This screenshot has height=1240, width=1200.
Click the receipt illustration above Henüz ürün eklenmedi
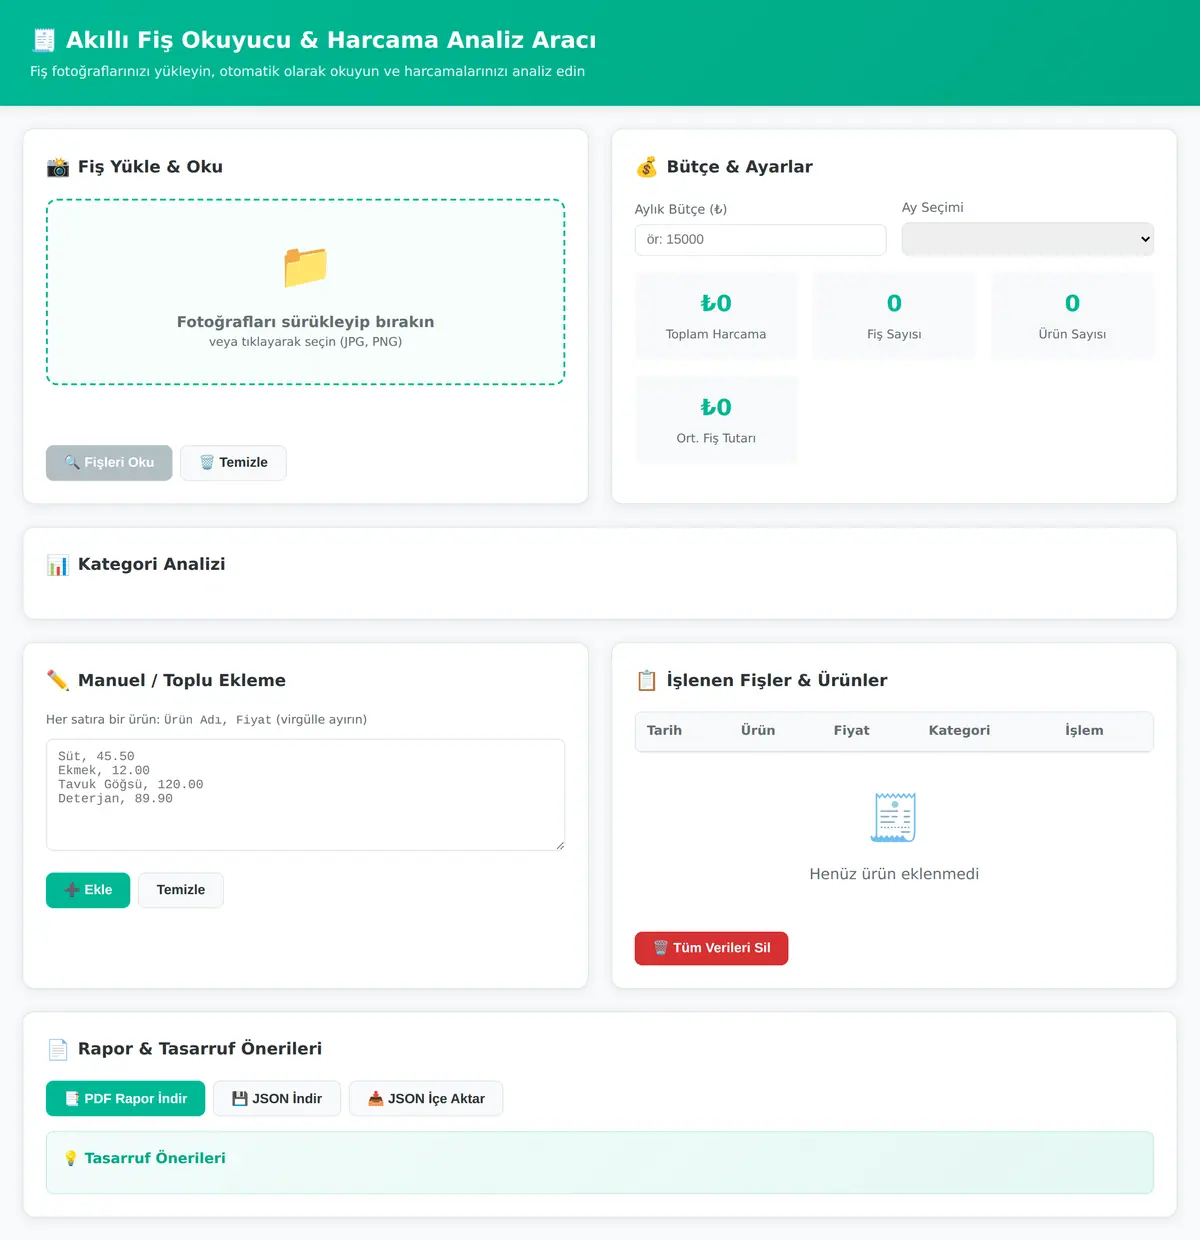click(x=894, y=818)
